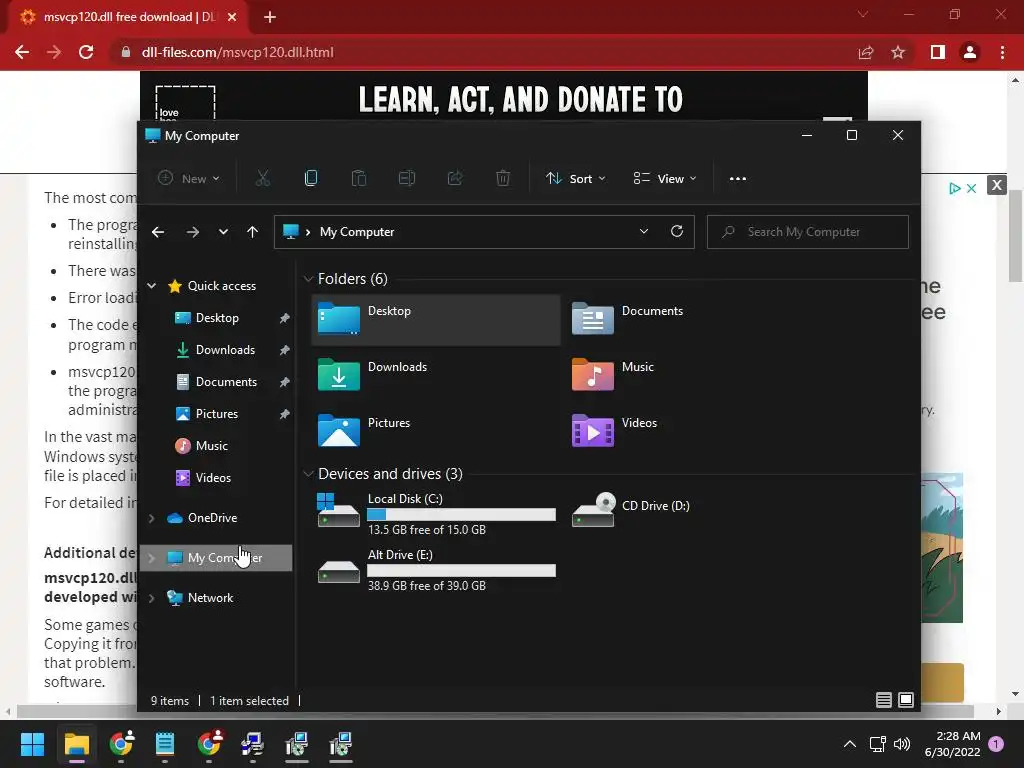Click the volume speaker tray icon
This screenshot has width=1024, height=768.
click(902, 744)
